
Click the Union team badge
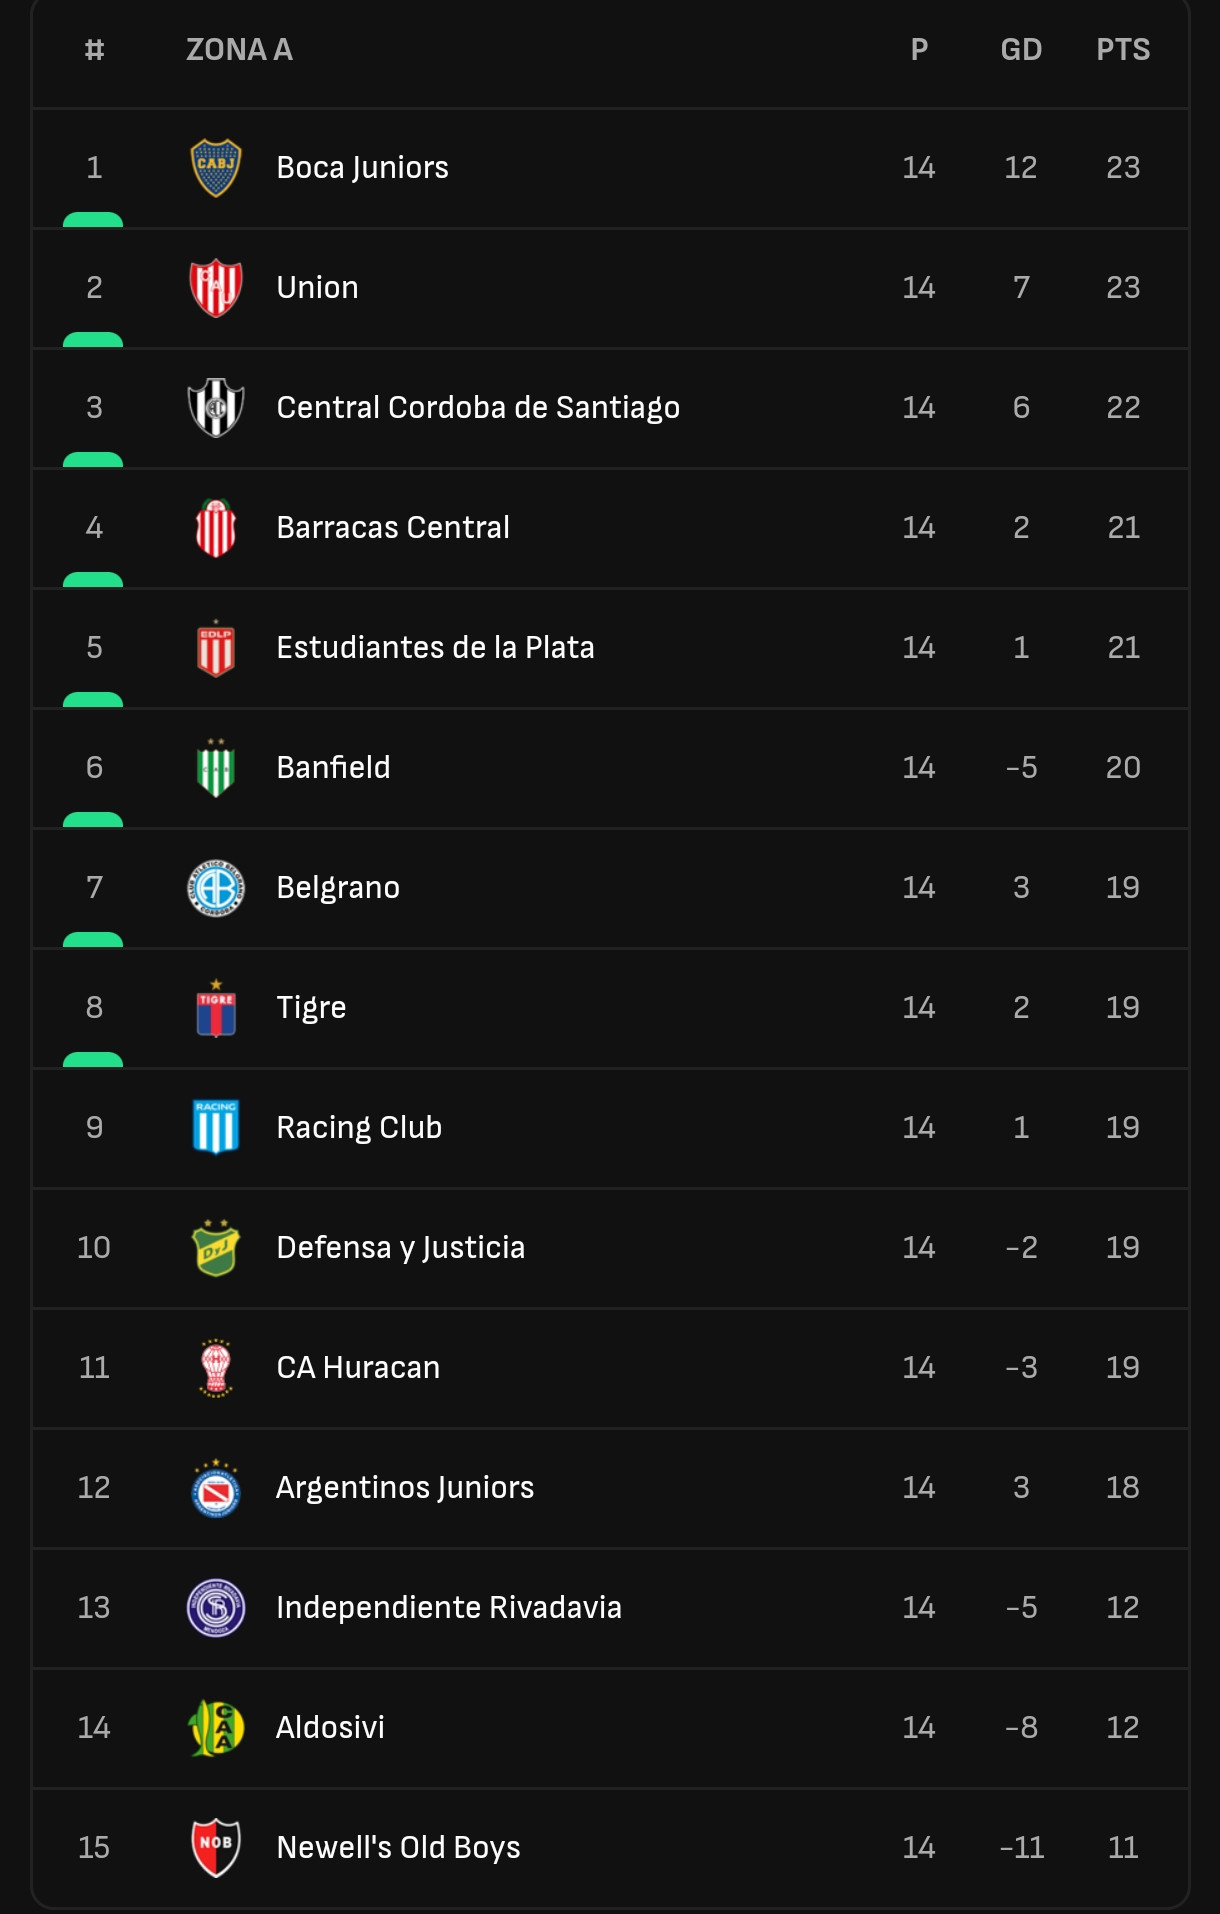click(x=216, y=288)
